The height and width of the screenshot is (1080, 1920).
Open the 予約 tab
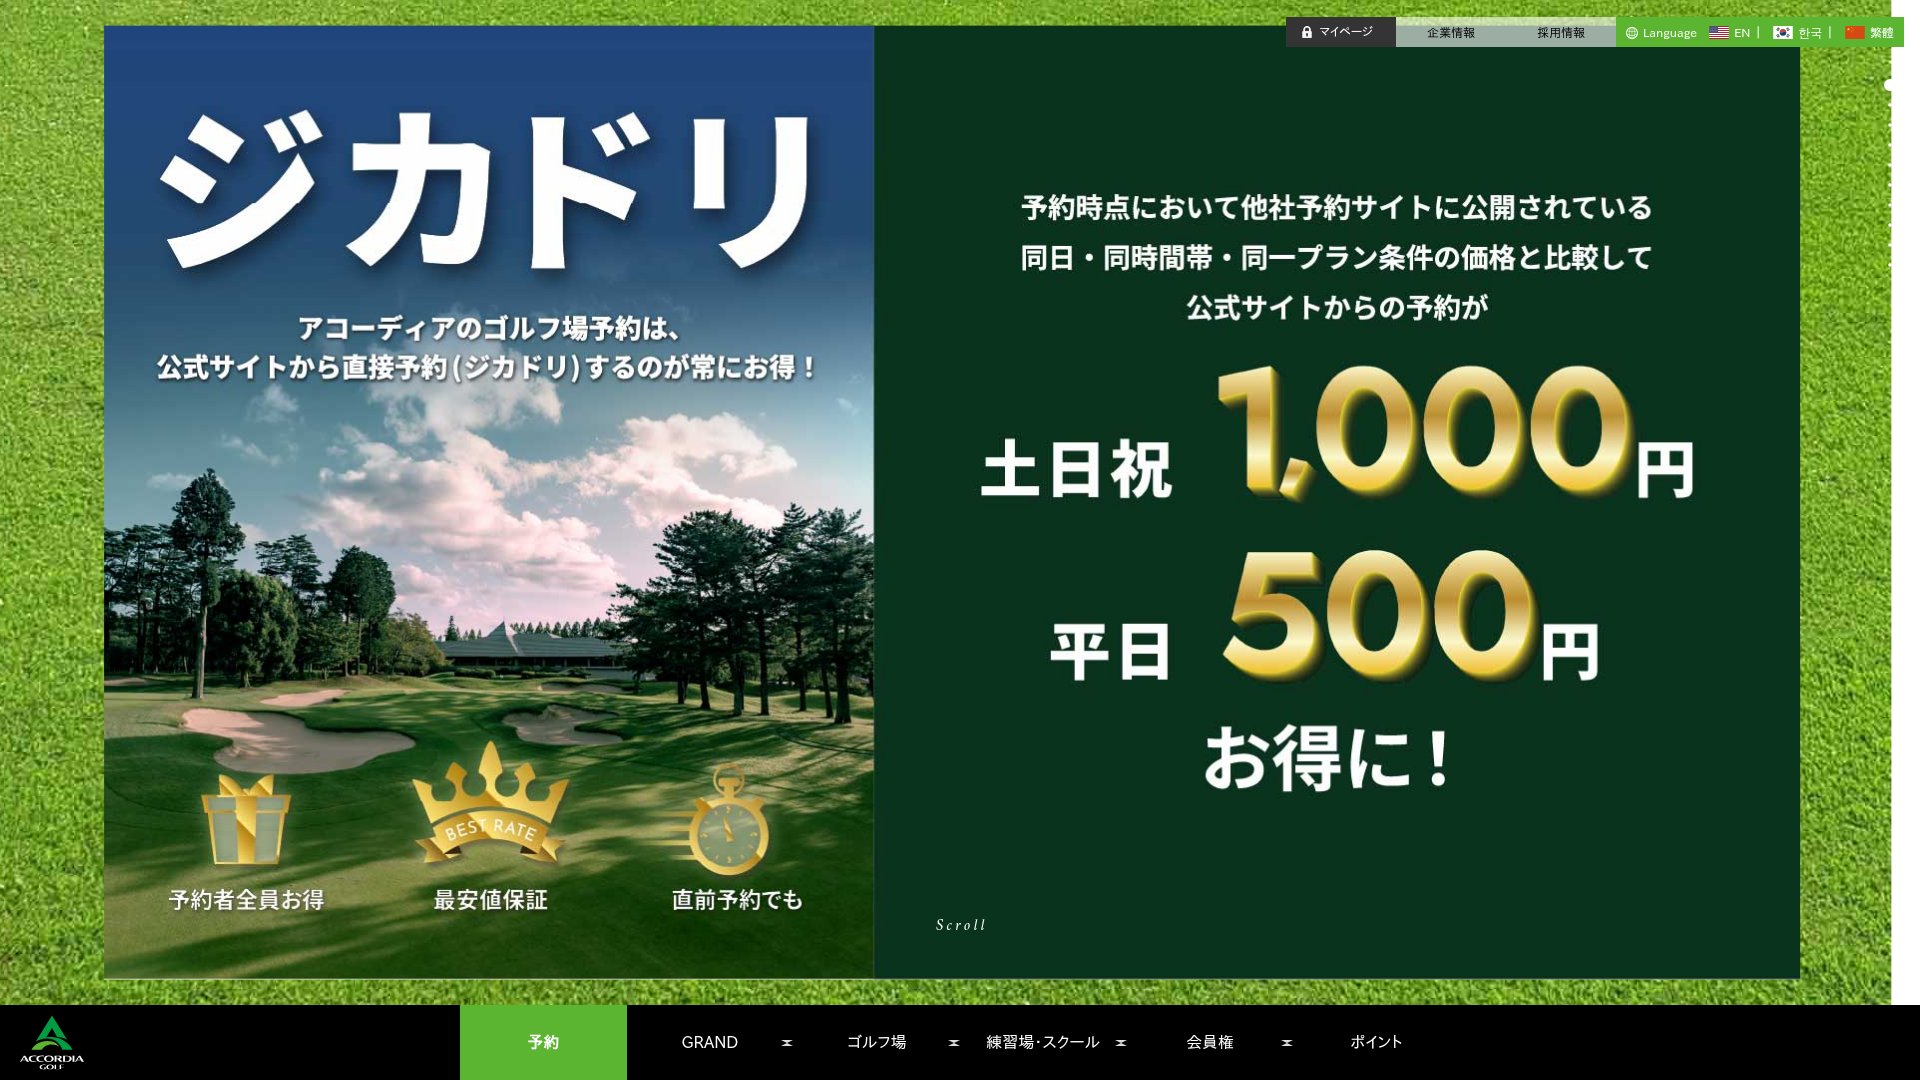pyautogui.click(x=543, y=1042)
